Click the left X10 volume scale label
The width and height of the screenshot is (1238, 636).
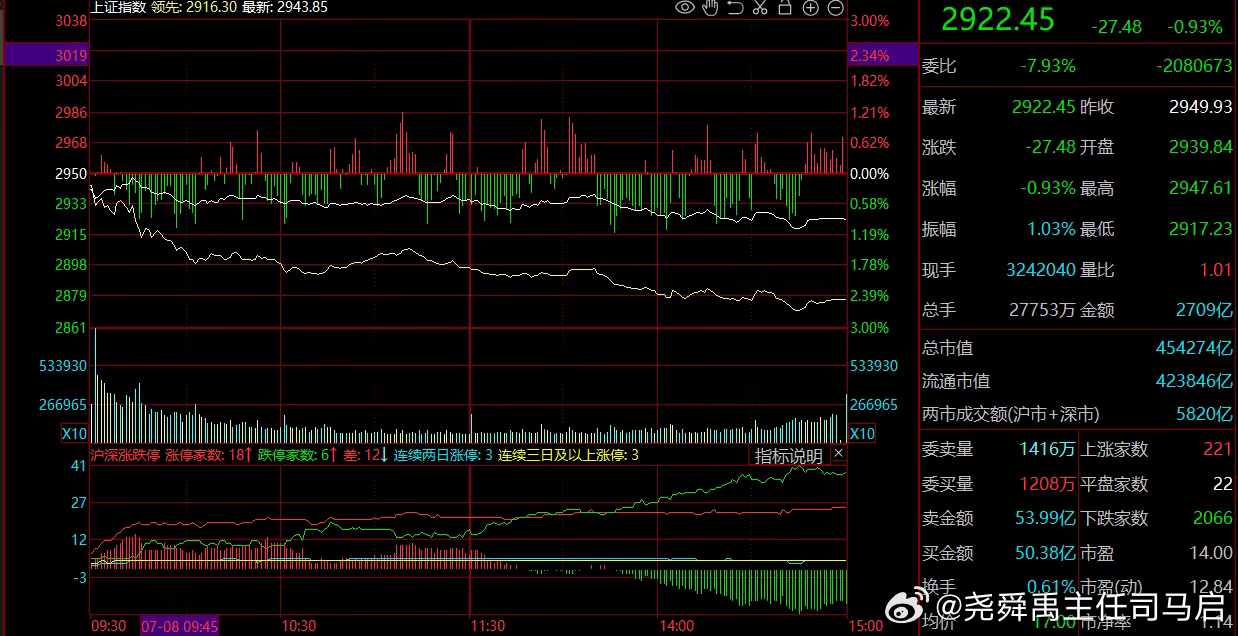[74, 434]
